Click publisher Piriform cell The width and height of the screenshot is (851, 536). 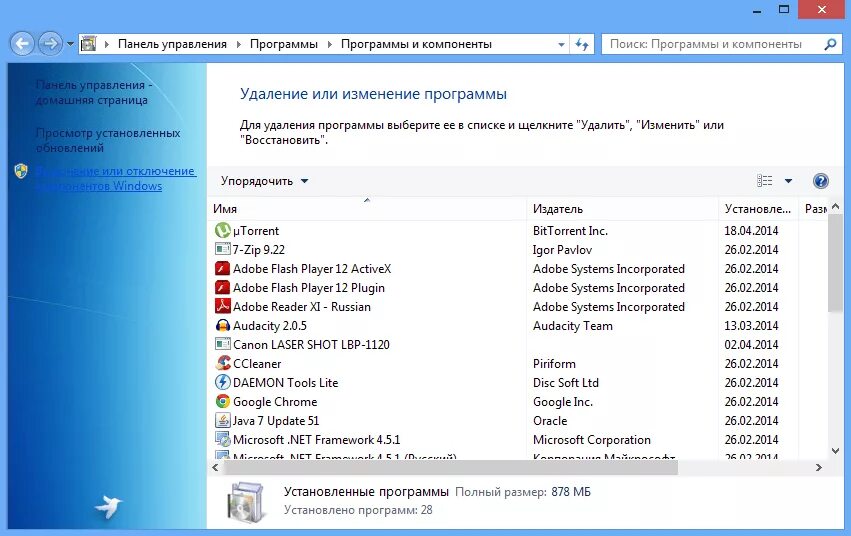pyautogui.click(x=554, y=363)
